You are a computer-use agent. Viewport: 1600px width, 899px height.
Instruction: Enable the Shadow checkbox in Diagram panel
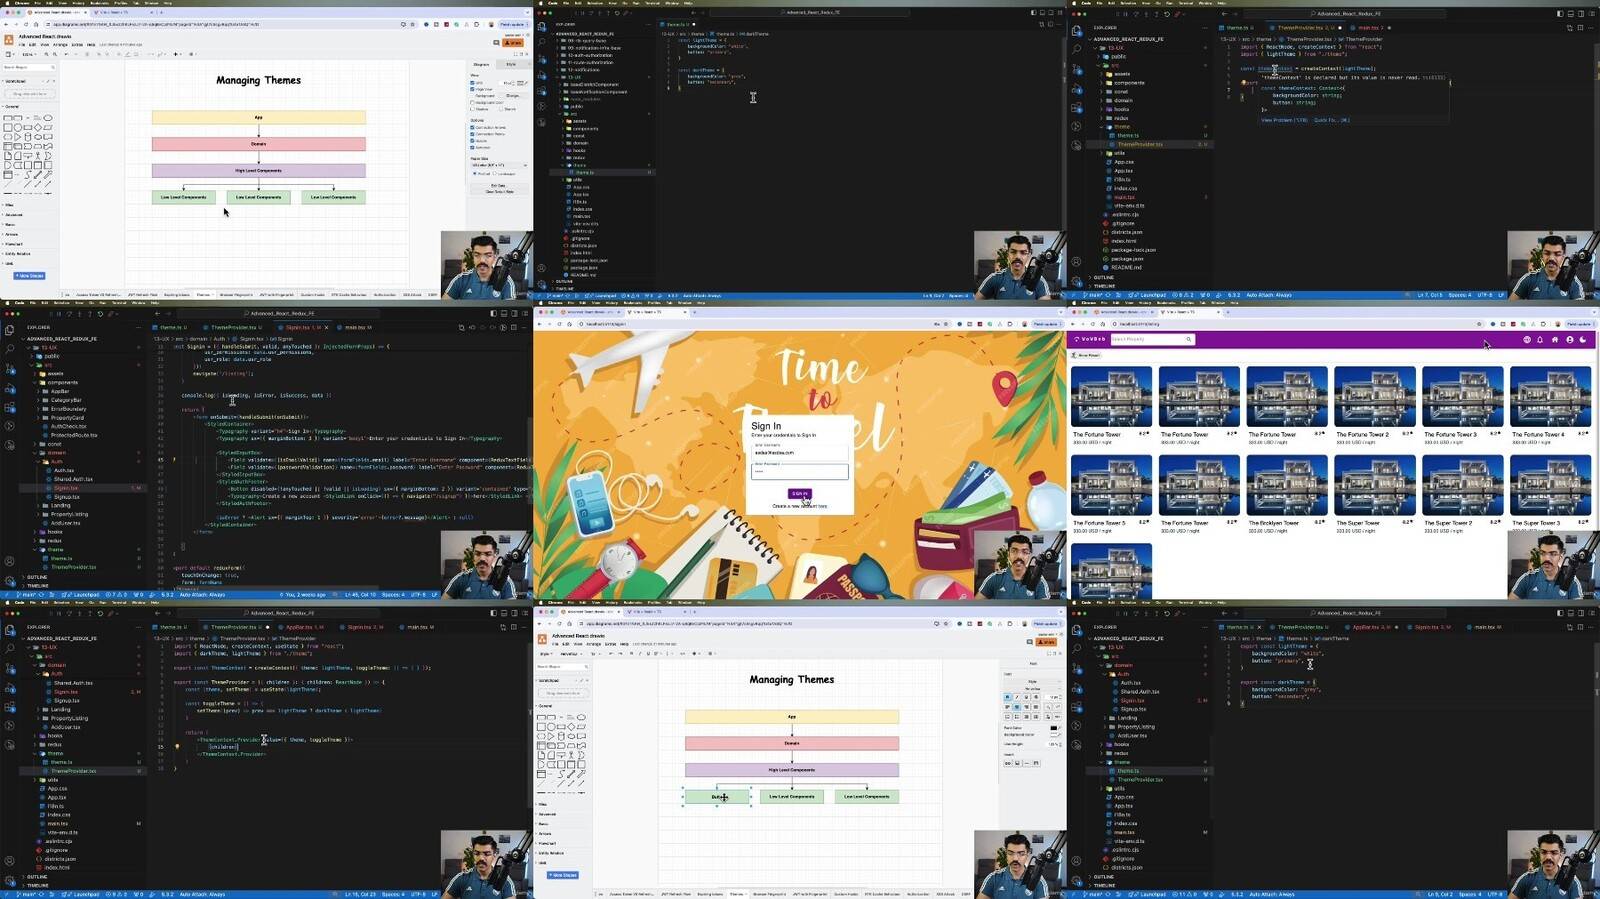[x=472, y=108]
